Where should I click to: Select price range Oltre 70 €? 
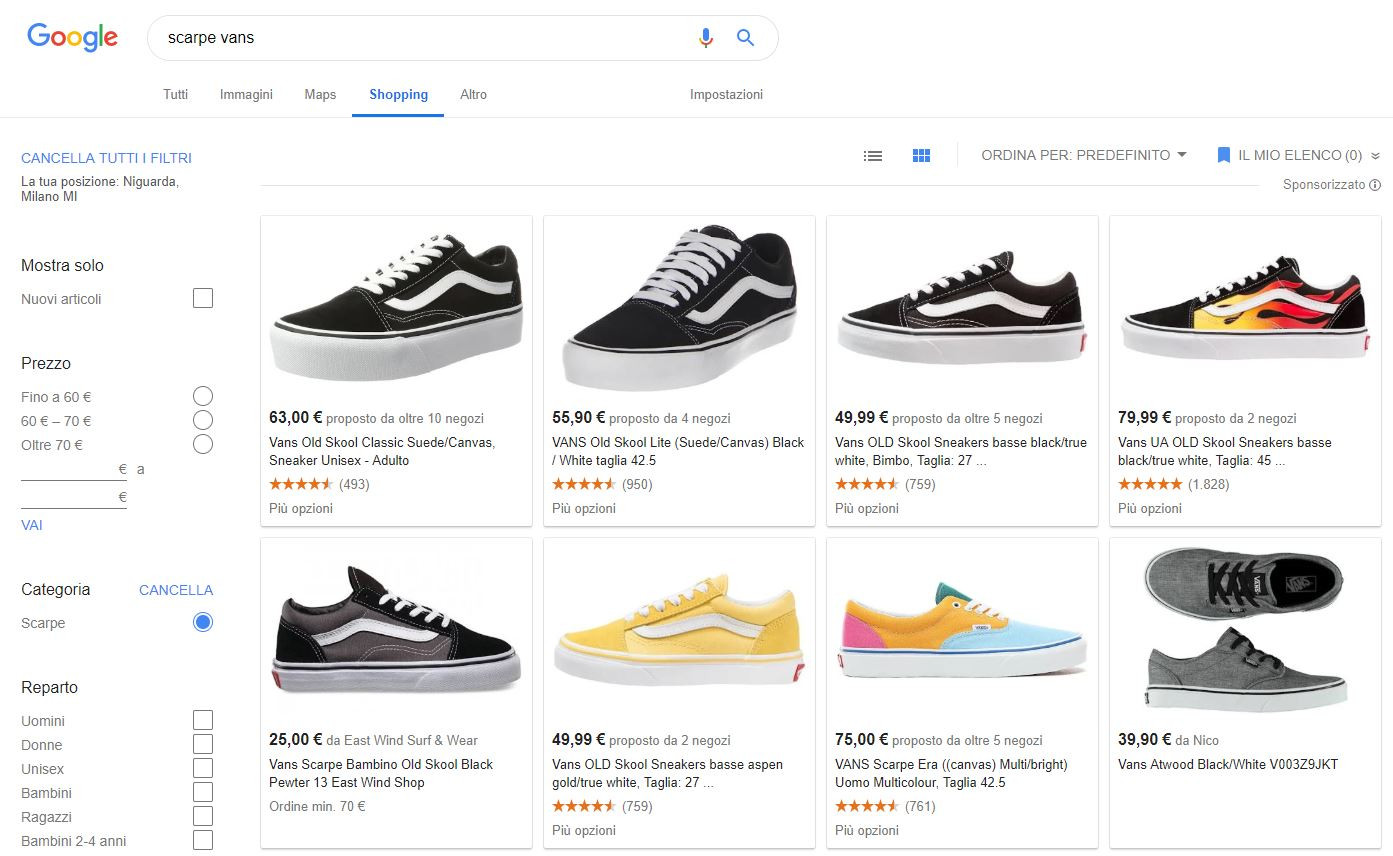tap(203, 444)
